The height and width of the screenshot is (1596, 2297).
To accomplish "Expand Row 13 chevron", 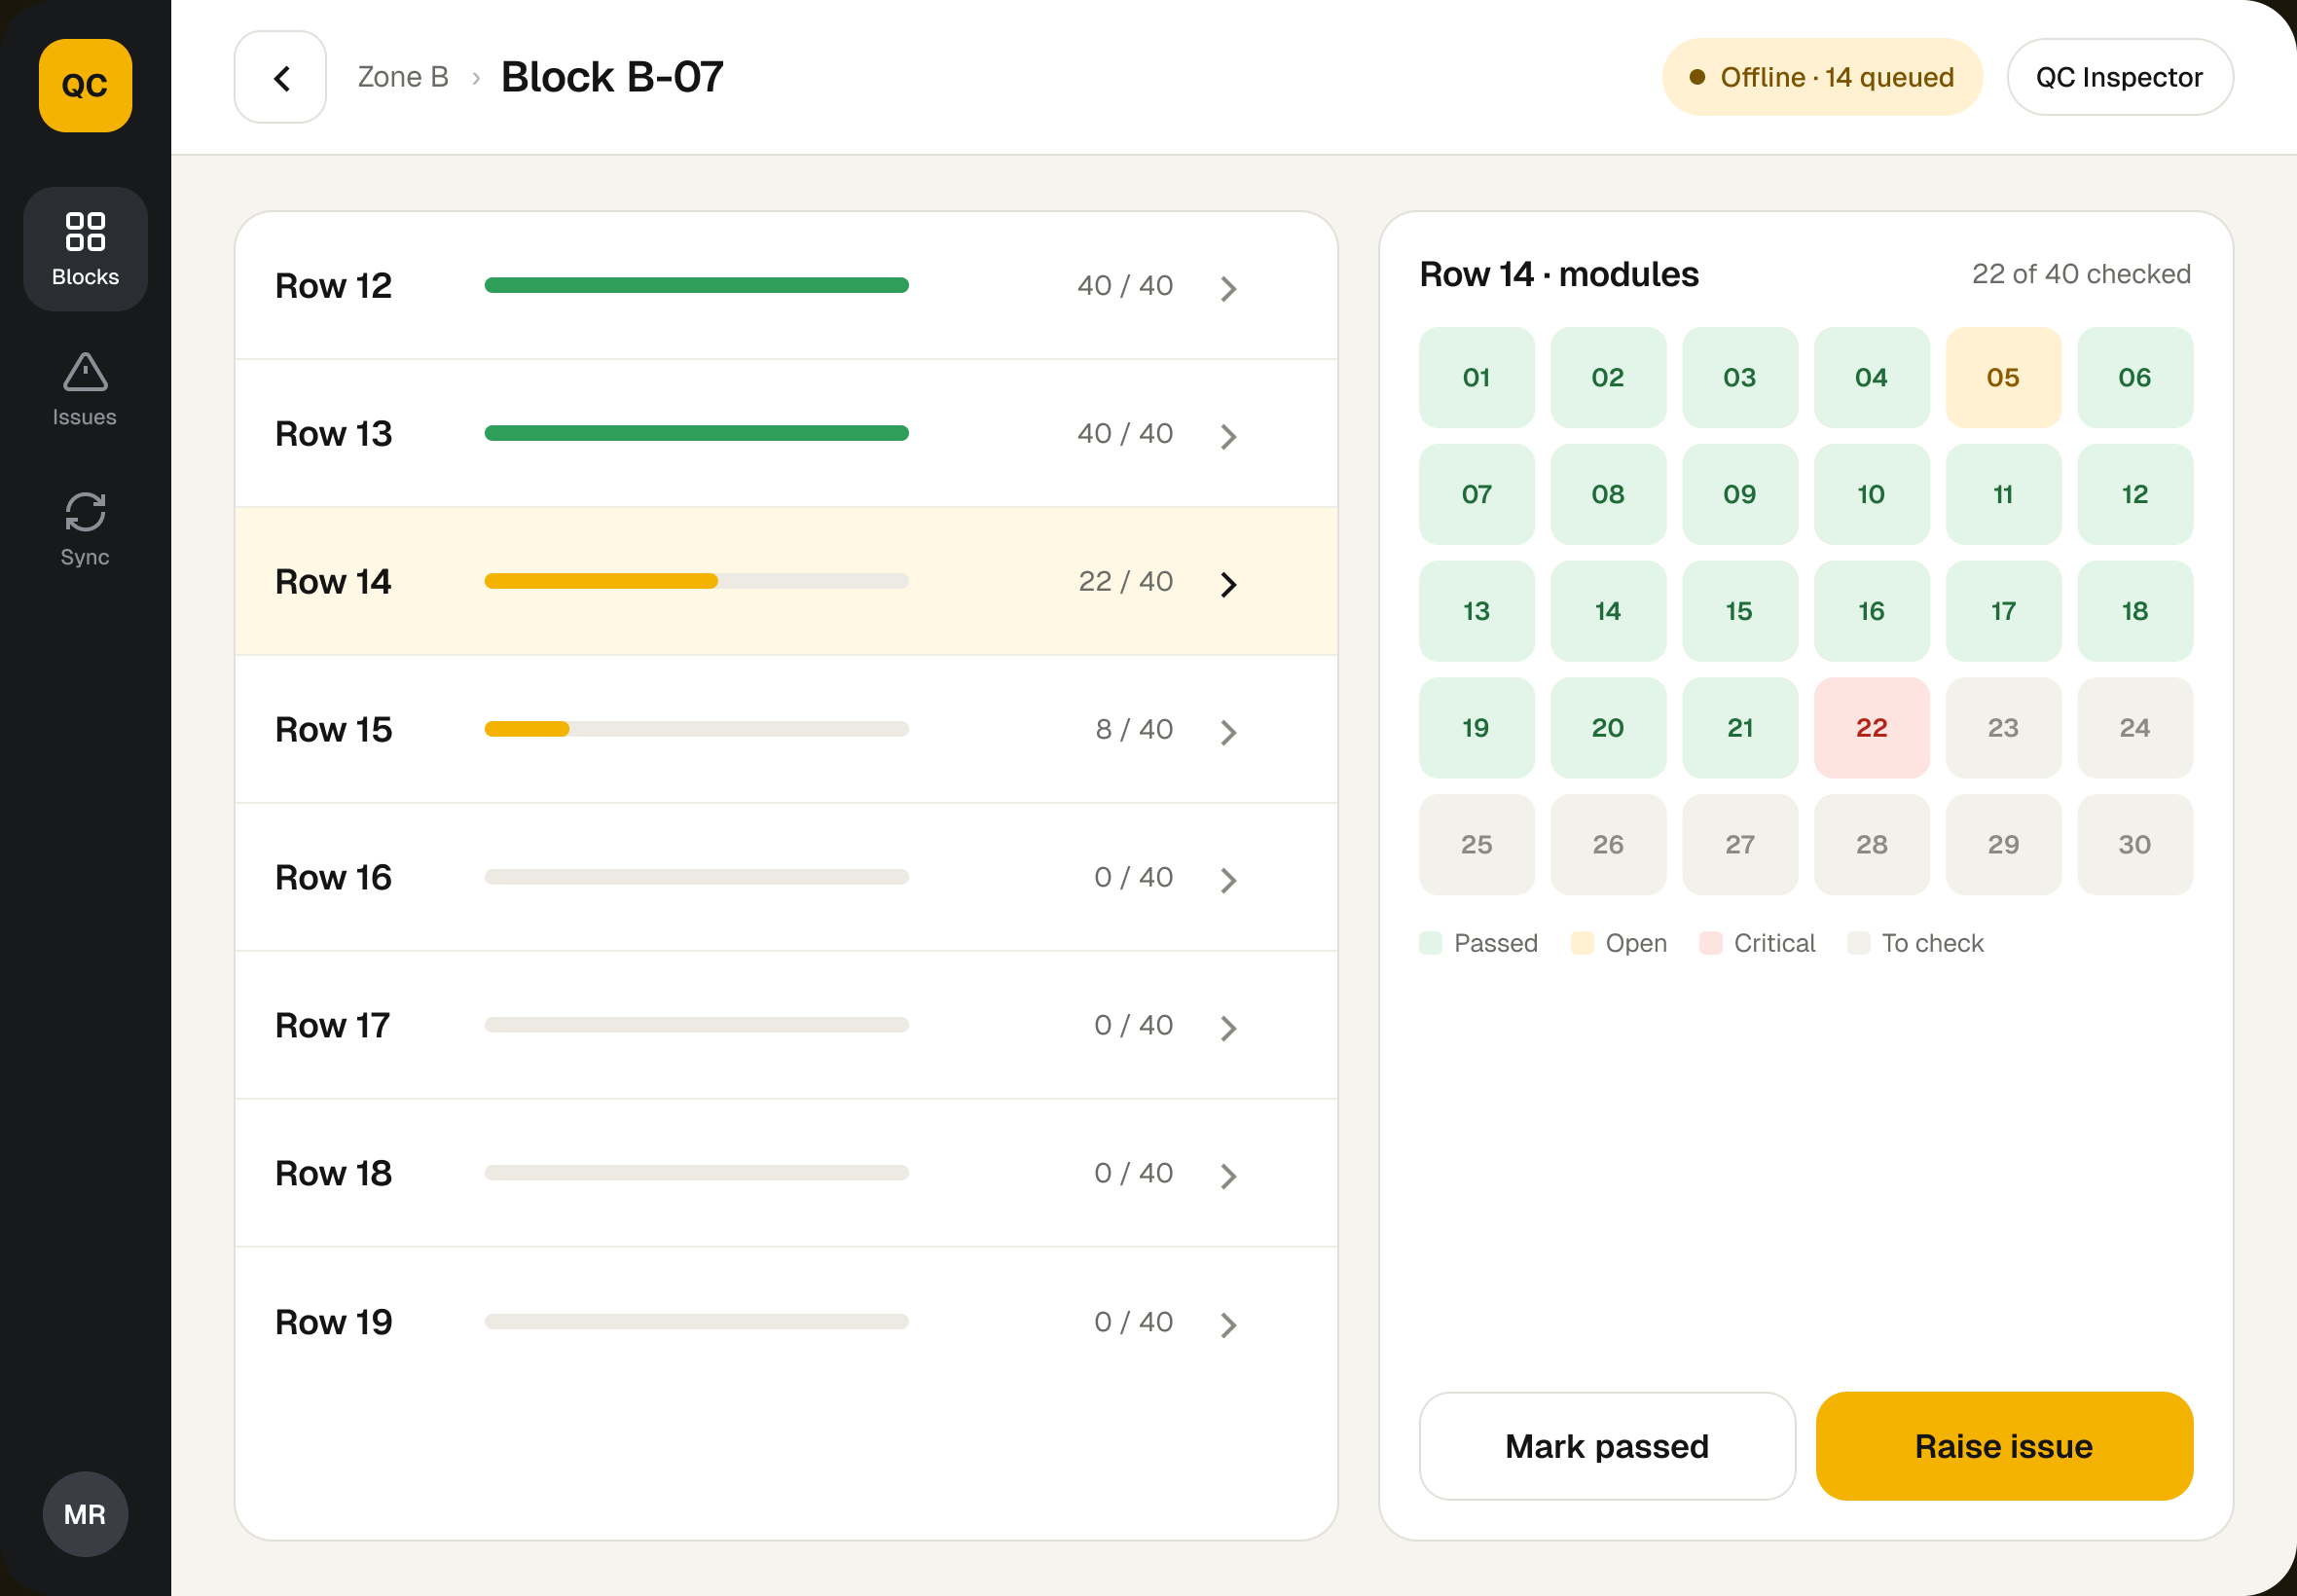I will pos(1229,436).
